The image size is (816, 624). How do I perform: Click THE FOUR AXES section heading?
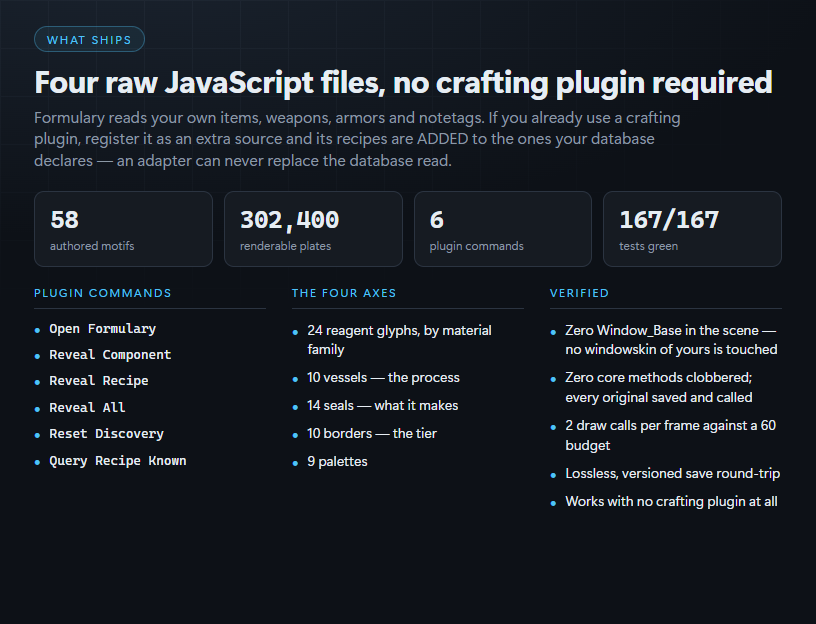click(x=344, y=293)
